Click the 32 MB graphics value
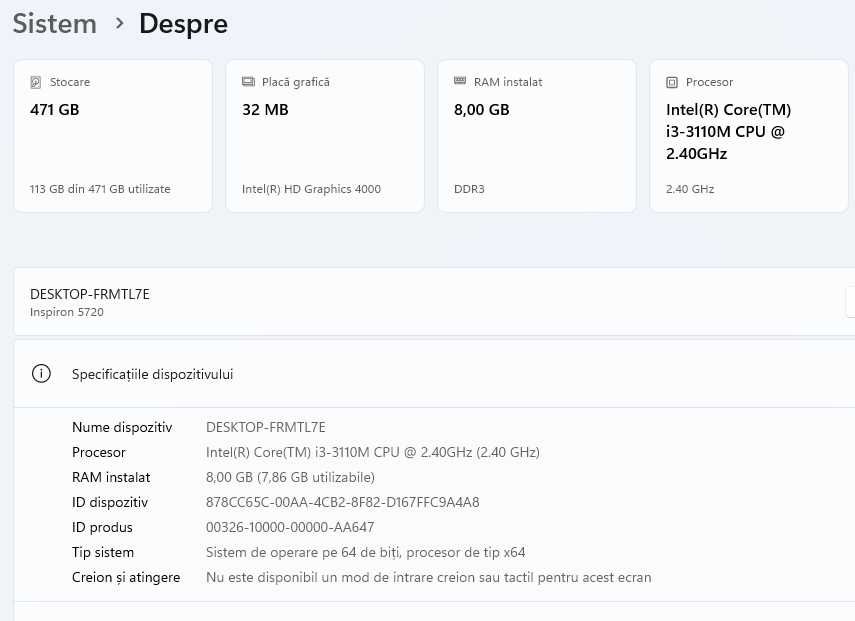 (x=265, y=110)
